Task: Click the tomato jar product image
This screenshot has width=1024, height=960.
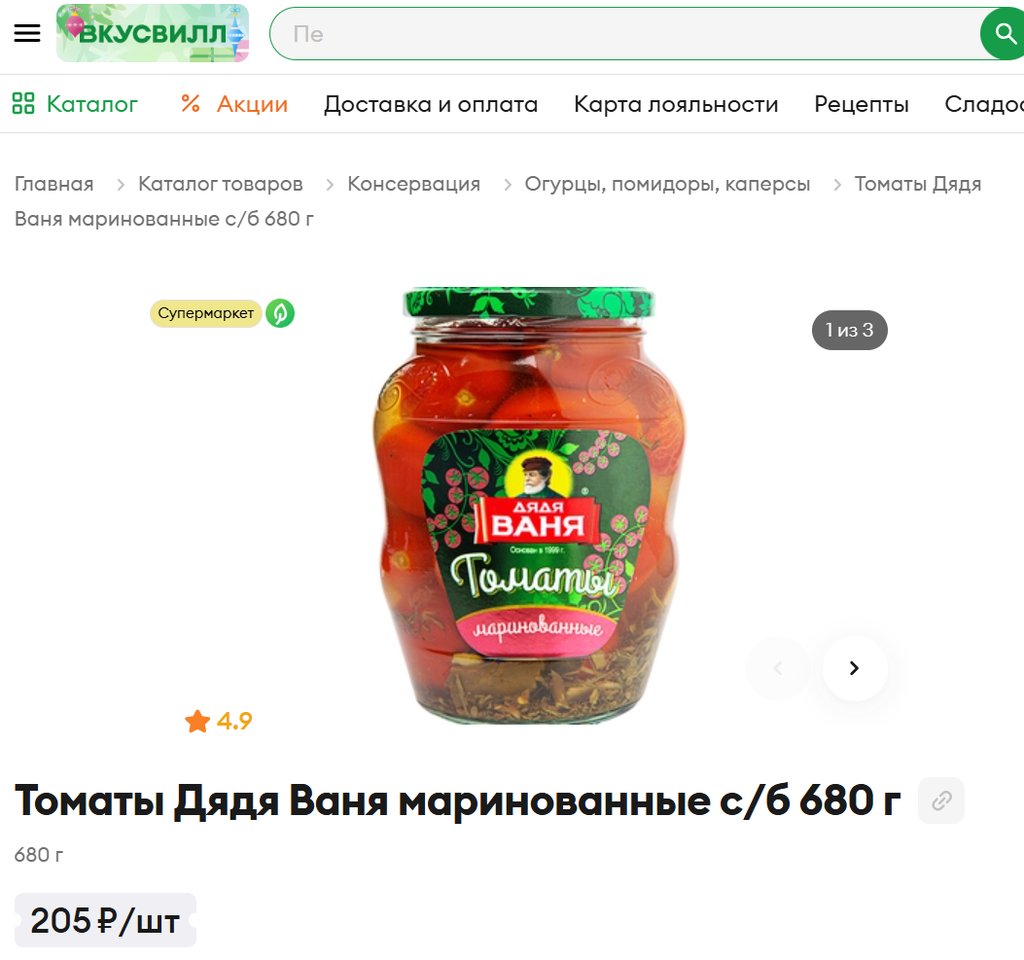Action: click(529, 505)
